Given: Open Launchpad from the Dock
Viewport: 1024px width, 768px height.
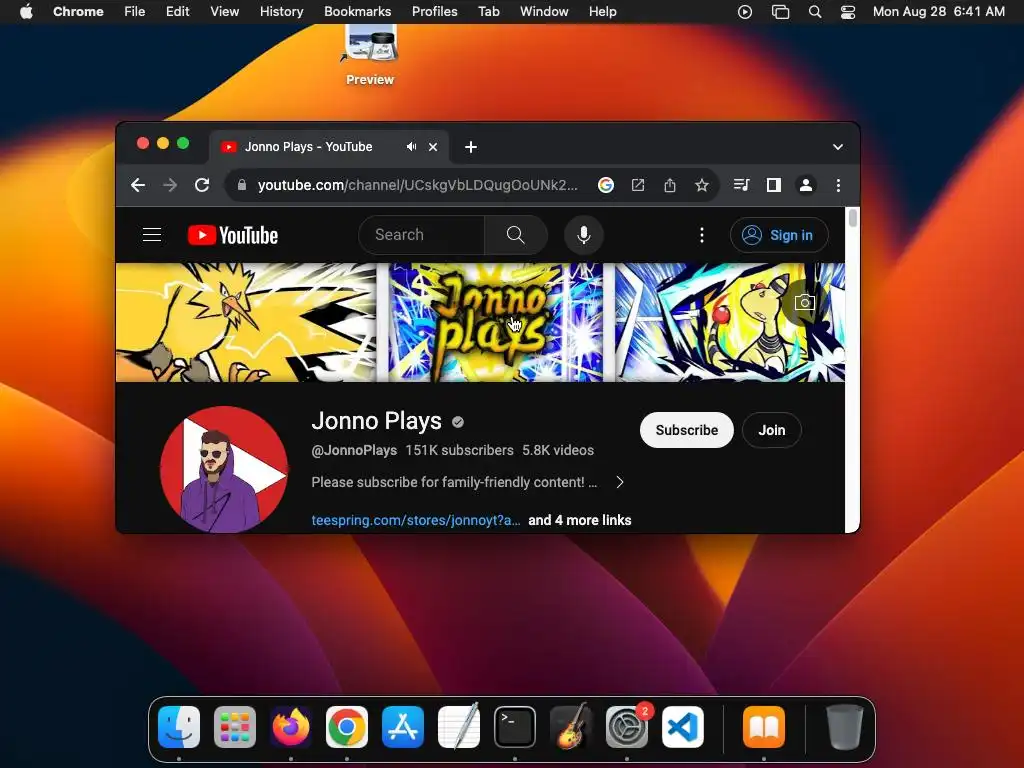Looking at the screenshot, I should click(235, 727).
